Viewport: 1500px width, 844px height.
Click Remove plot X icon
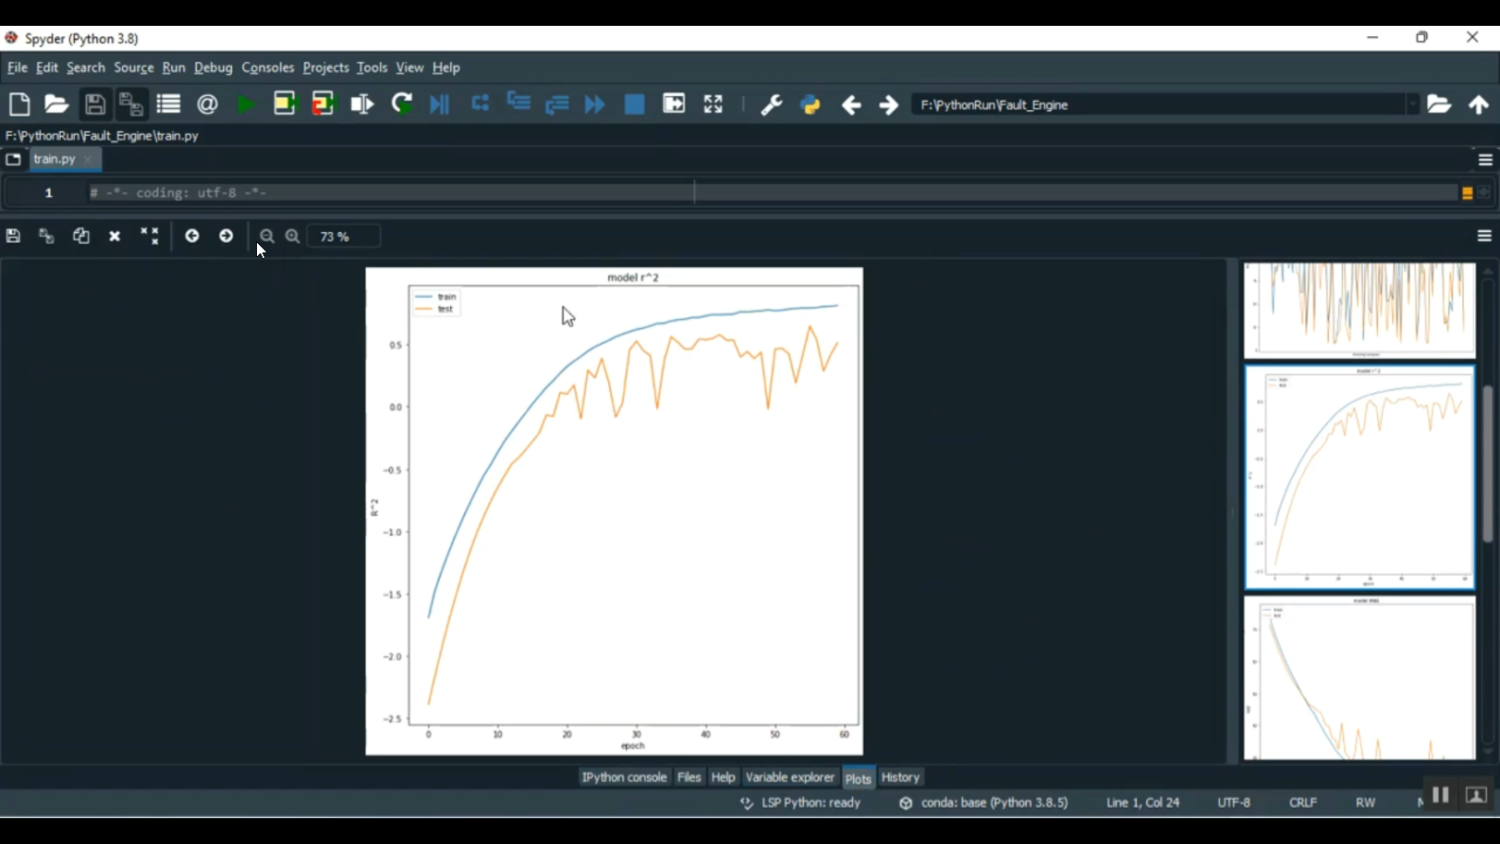[115, 237]
